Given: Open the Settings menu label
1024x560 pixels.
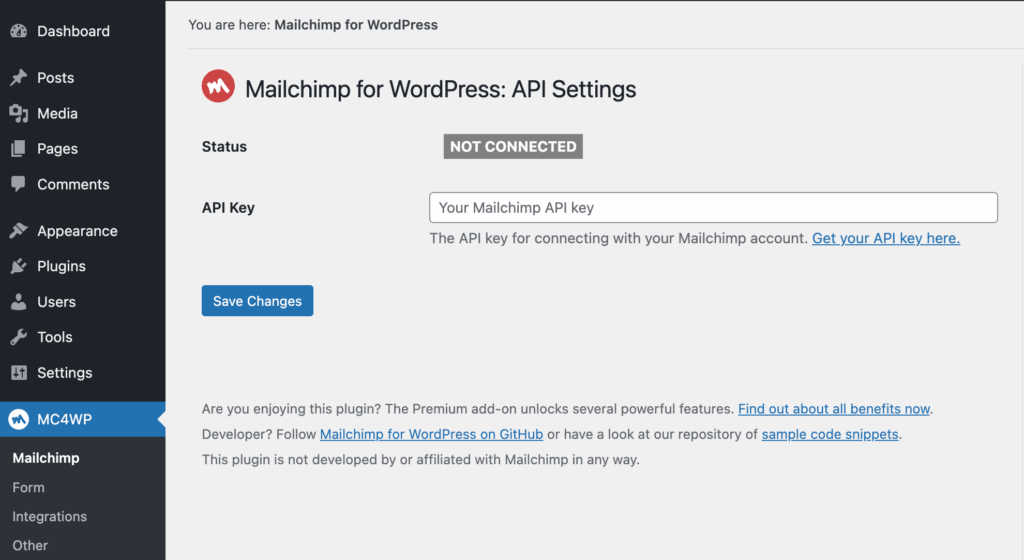Looking at the screenshot, I should pos(65,373).
